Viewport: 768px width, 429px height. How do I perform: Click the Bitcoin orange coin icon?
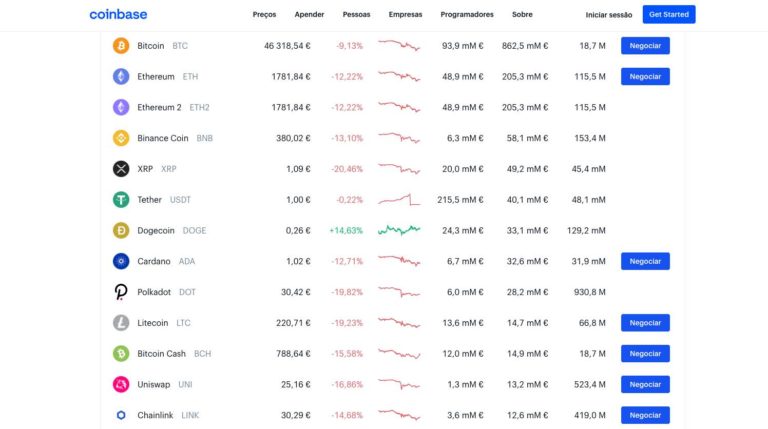pyautogui.click(x=121, y=46)
